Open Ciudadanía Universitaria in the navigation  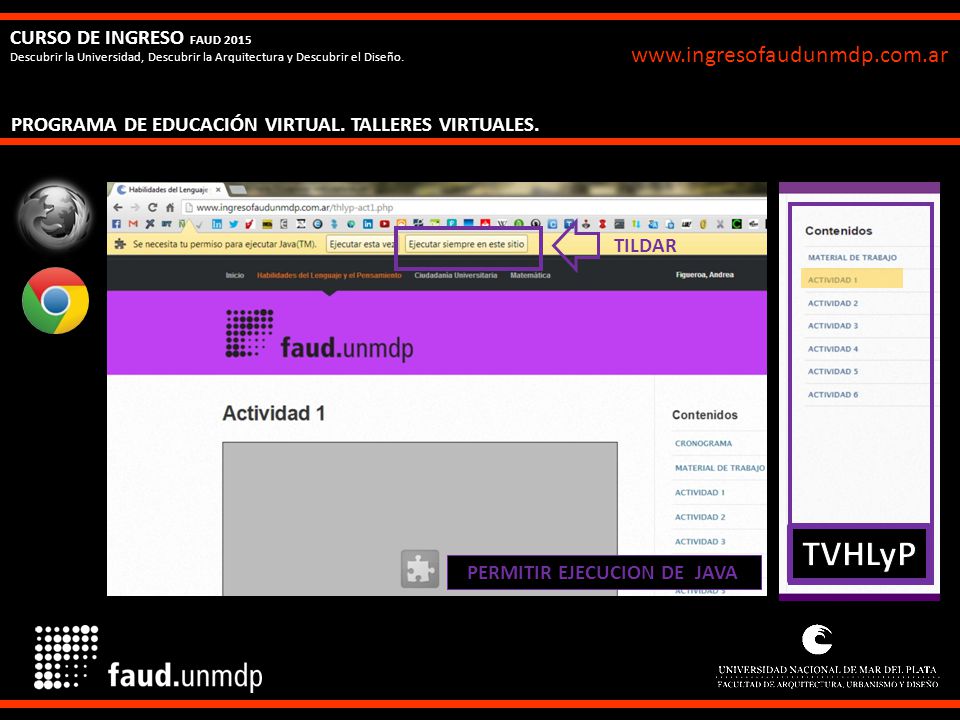point(456,276)
